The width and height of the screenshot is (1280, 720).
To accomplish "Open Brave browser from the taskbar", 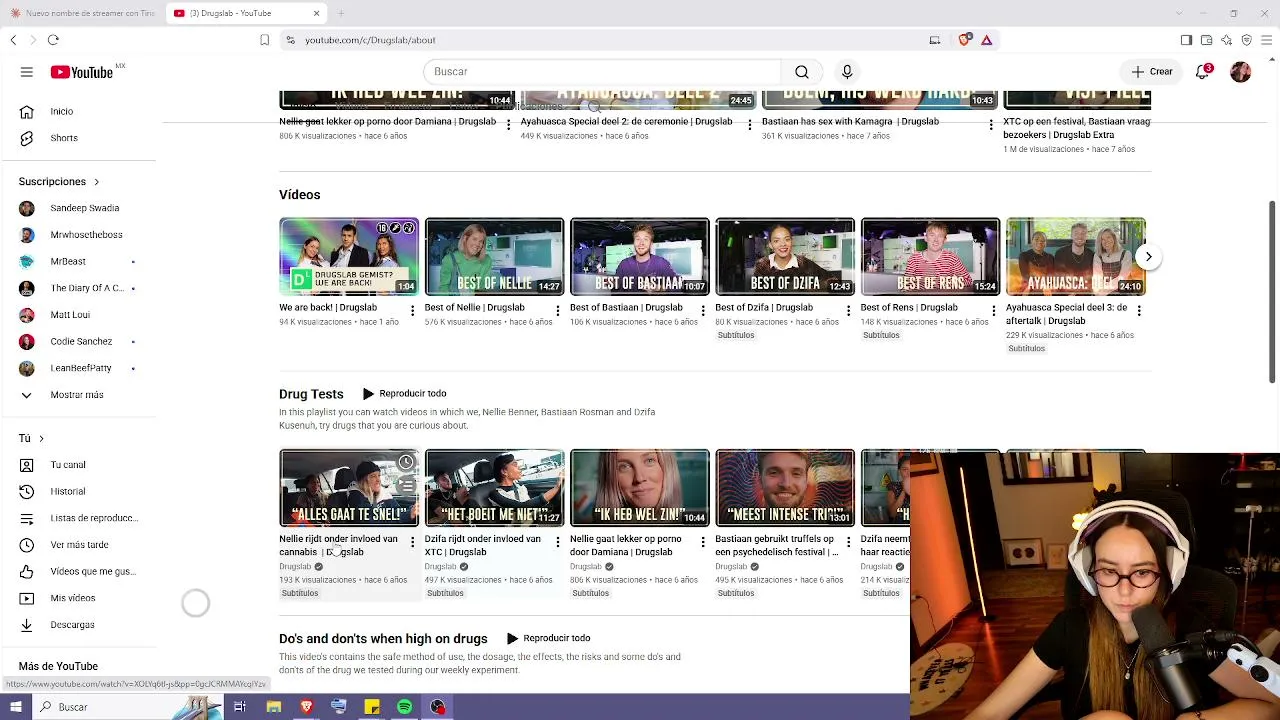I will tap(306, 707).
